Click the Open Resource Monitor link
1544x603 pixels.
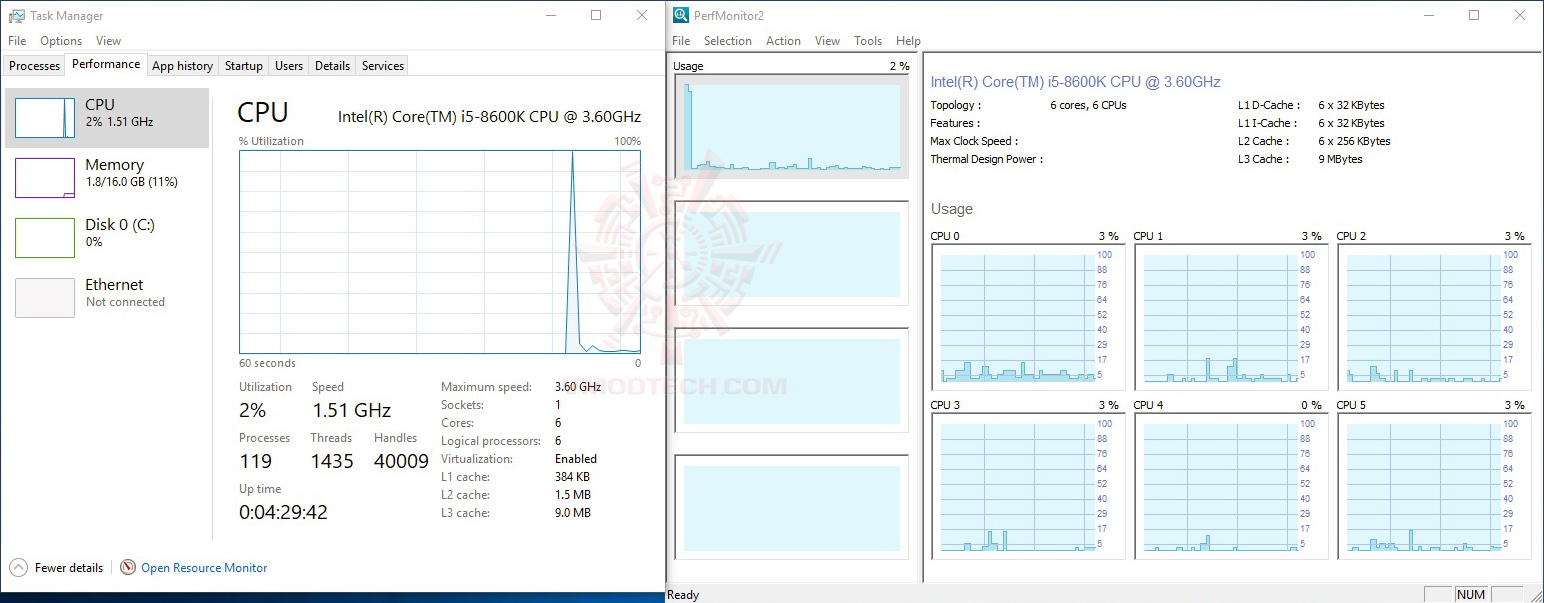tap(204, 567)
